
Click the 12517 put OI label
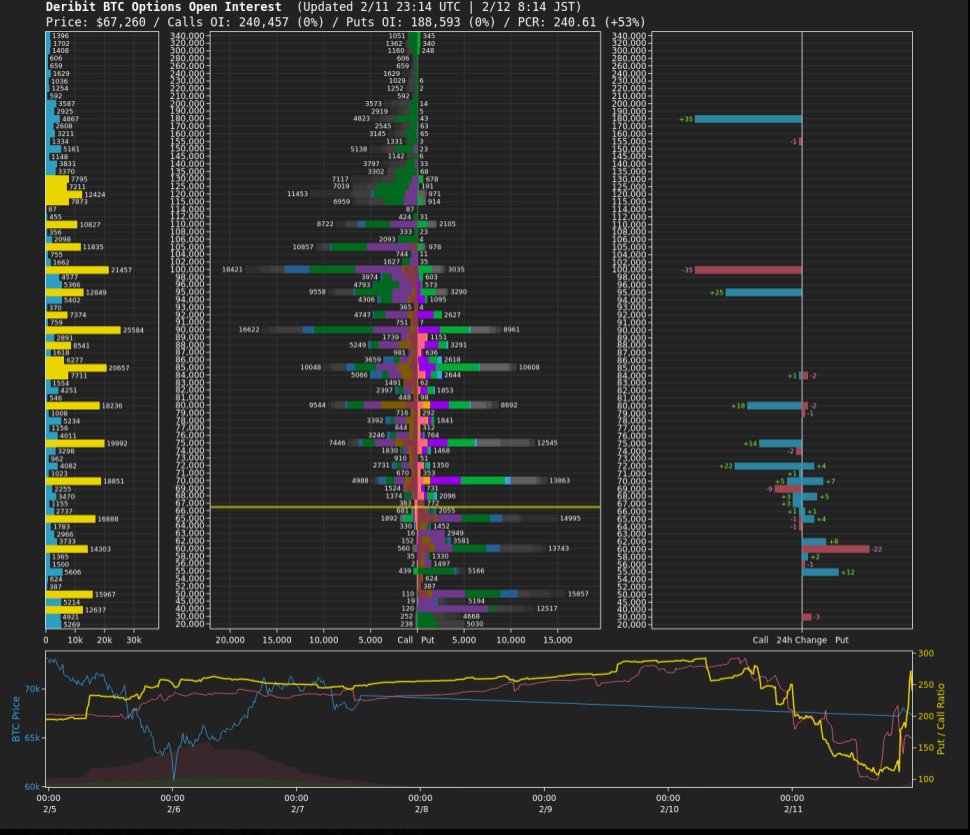pyautogui.click(x=547, y=609)
